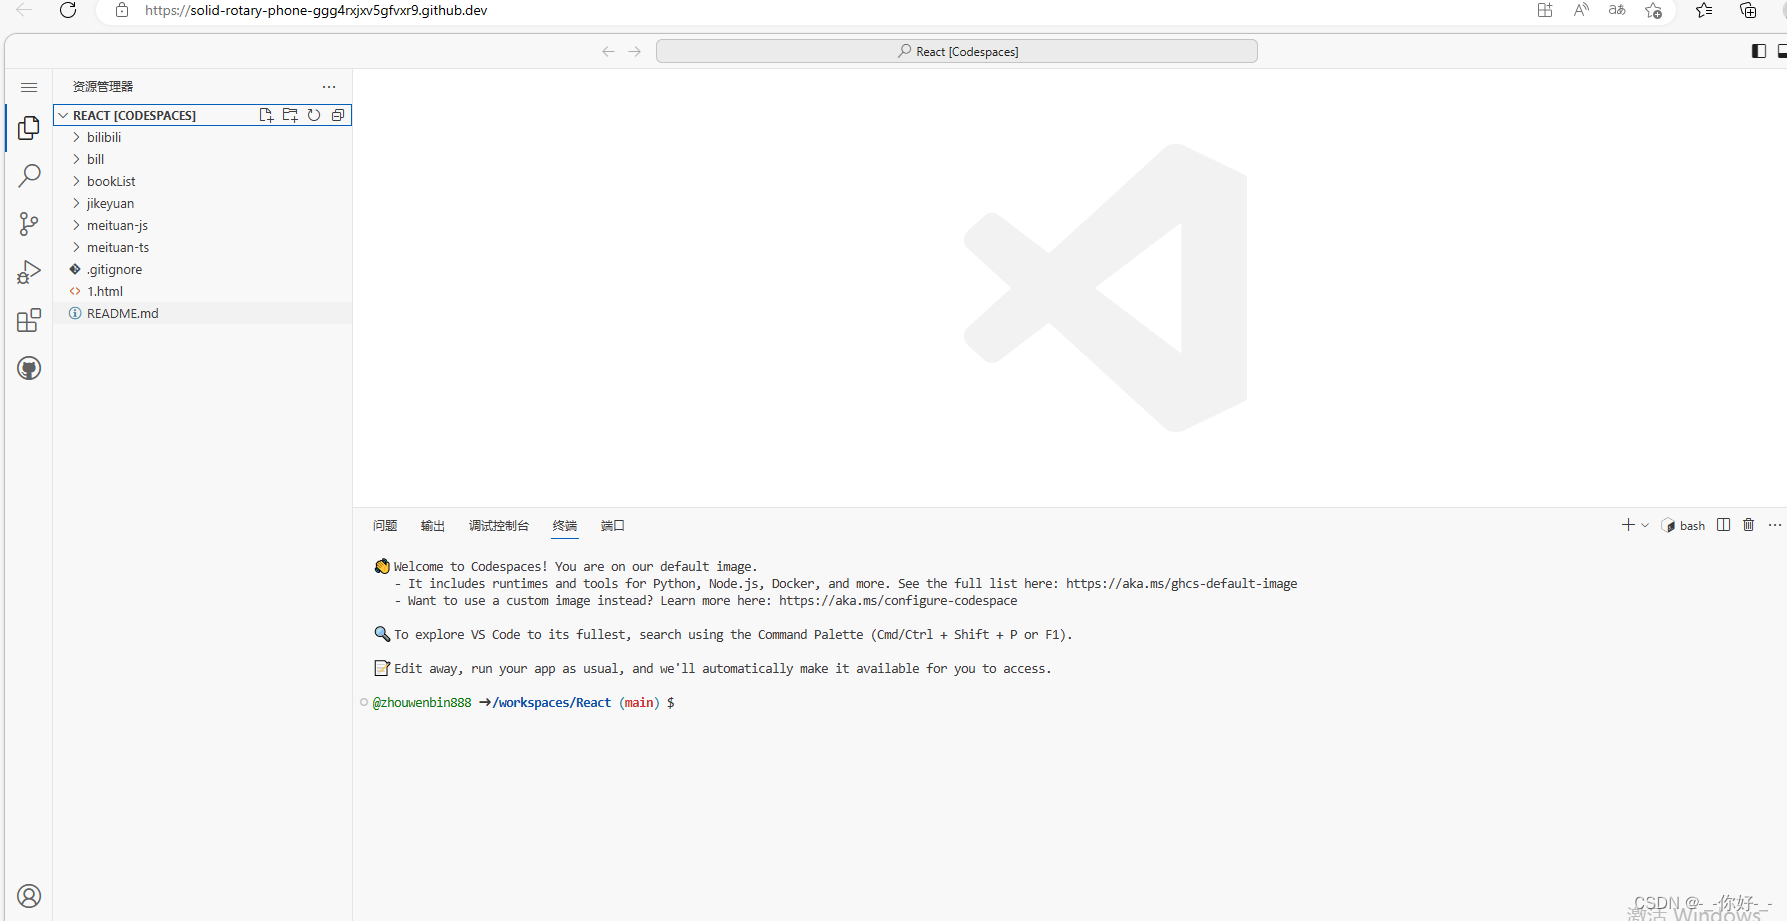Open the Extensions view

(29, 320)
